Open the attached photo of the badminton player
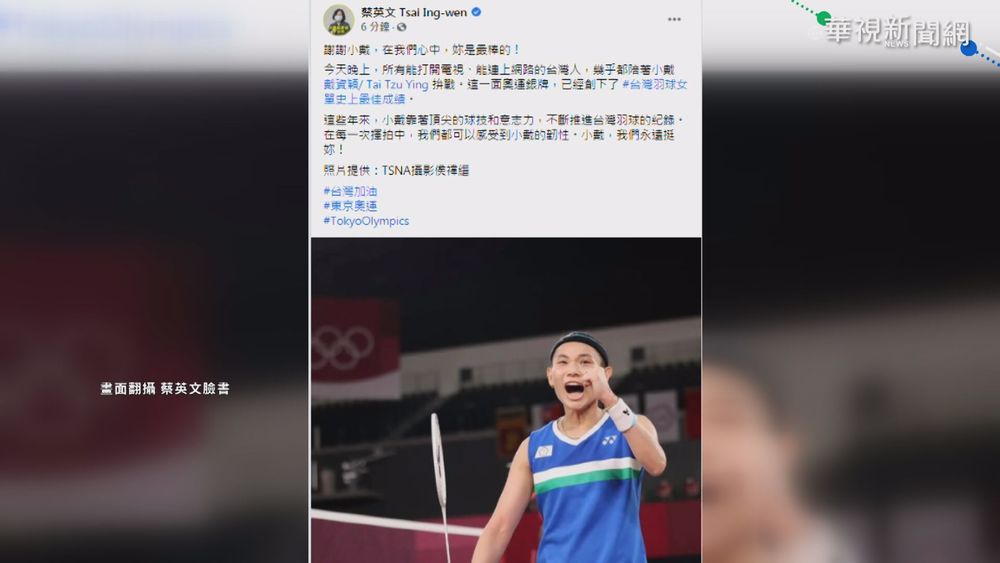The height and width of the screenshot is (563, 1000). coord(506,400)
